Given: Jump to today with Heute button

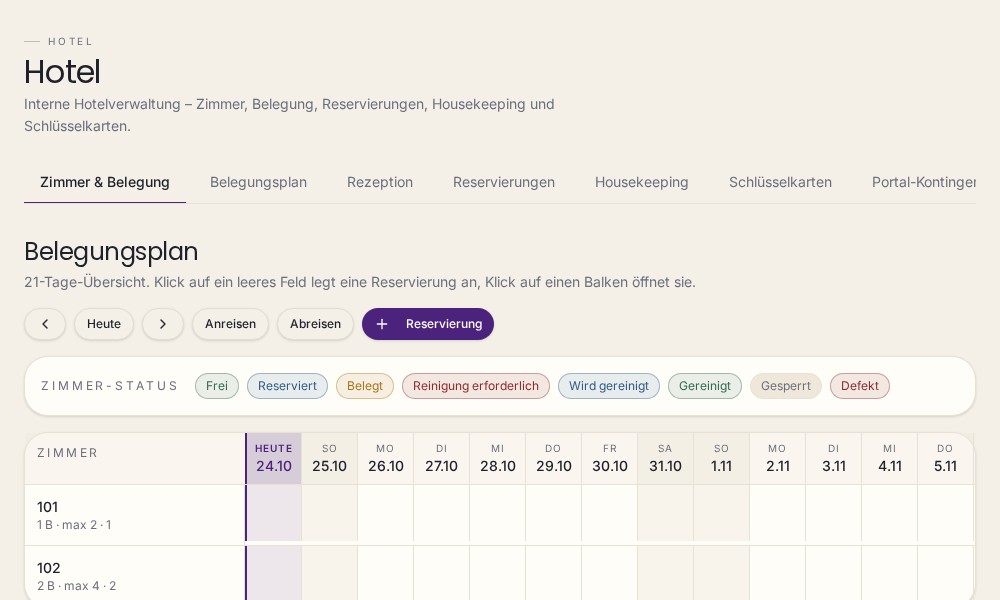Looking at the screenshot, I should coord(104,324).
